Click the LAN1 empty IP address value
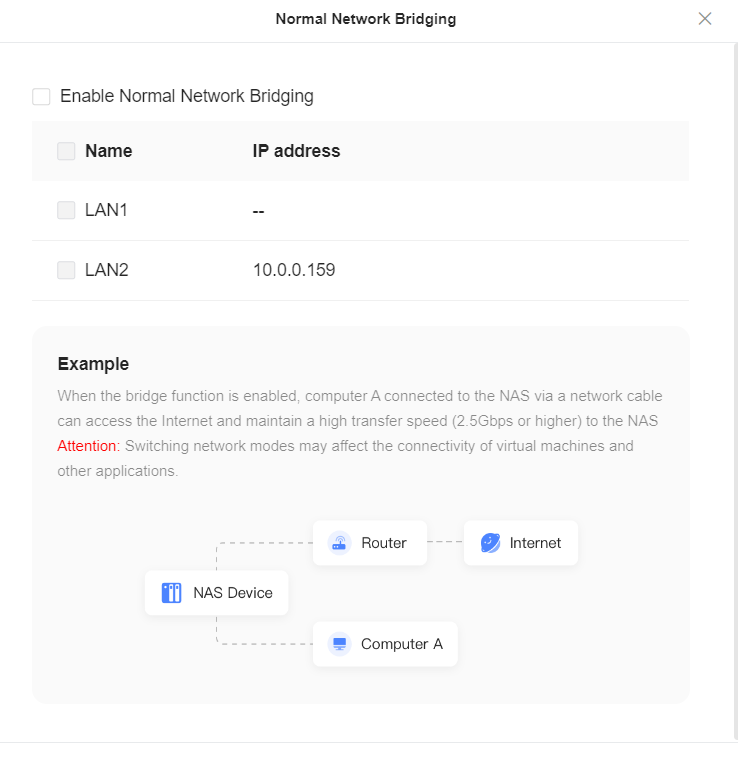 tap(258, 211)
